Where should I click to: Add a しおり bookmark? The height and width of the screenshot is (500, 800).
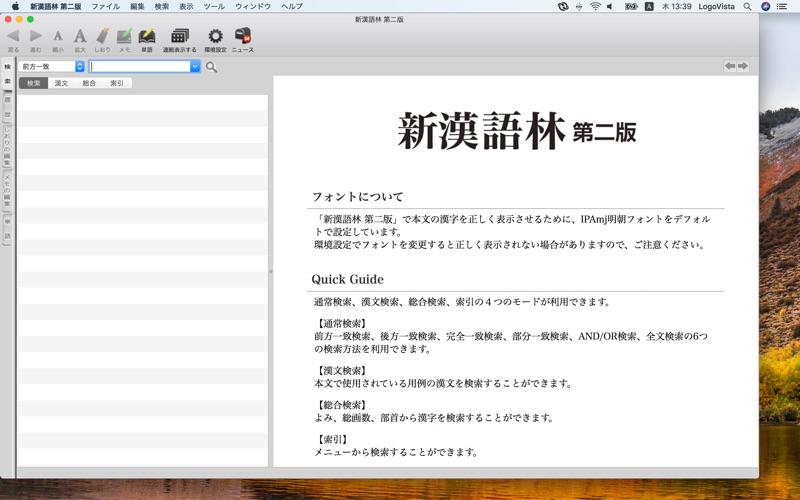(x=102, y=37)
